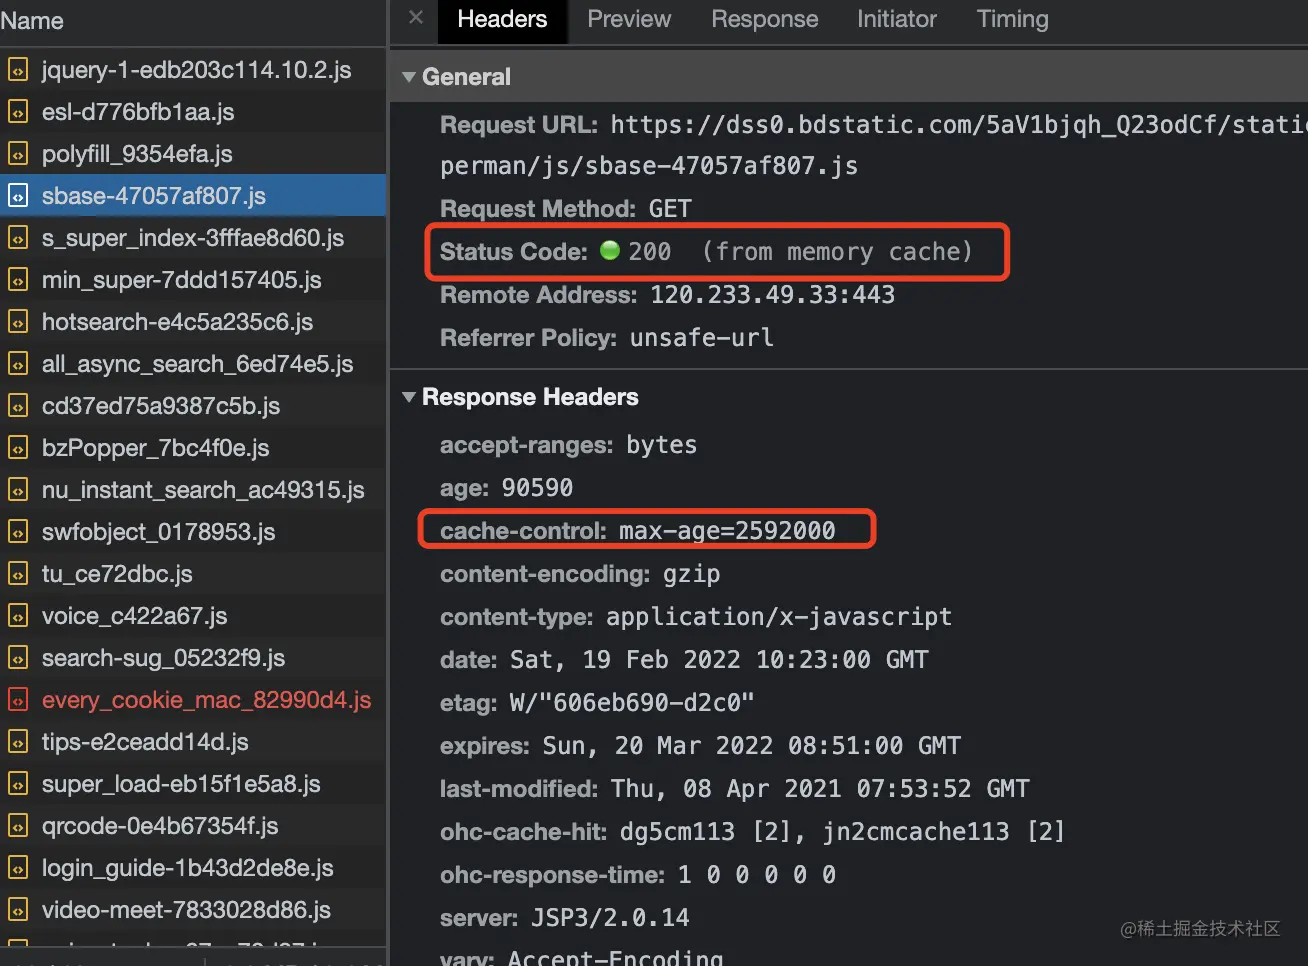The height and width of the screenshot is (966, 1308).
Task: Select the failed every_cookie_mac_82990d4.js request
Action: (x=206, y=700)
